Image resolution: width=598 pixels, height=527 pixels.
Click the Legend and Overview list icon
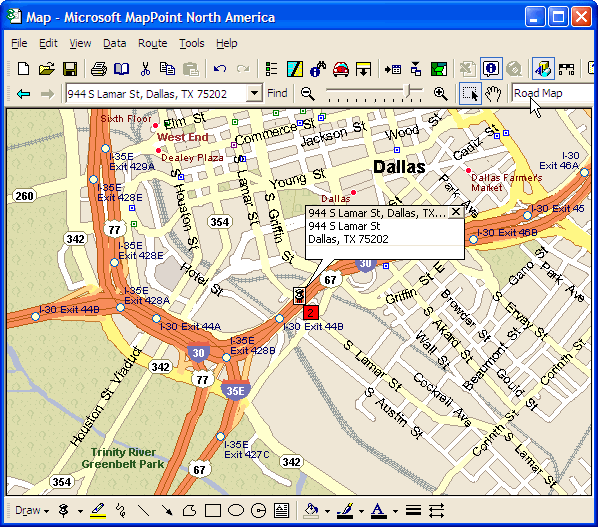(271, 69)
